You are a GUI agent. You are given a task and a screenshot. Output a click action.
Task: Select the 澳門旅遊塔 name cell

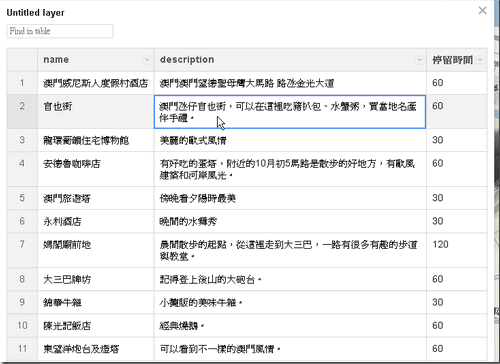point(96,198)
